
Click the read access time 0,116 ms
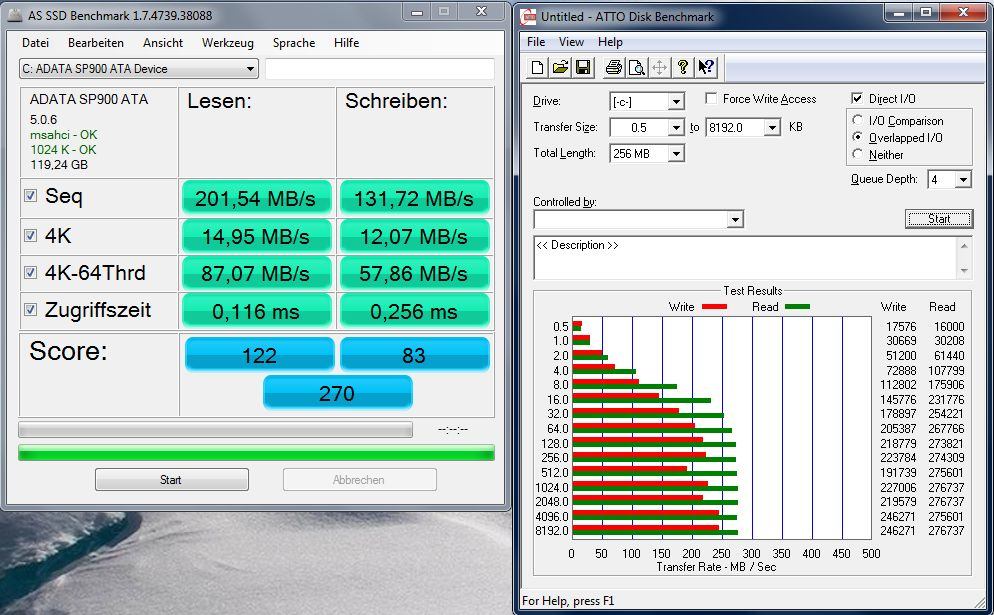pyautogui.click(x=256, y=311)
